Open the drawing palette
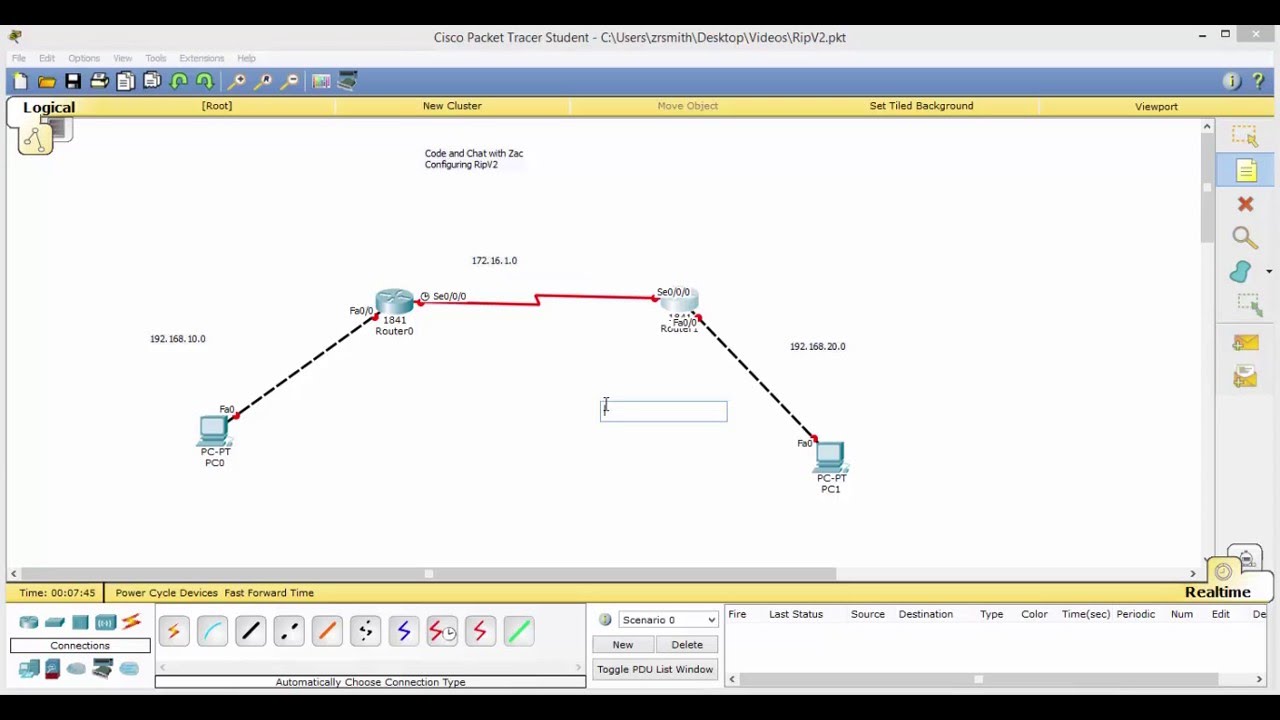1280x720 pixels. 321,82
